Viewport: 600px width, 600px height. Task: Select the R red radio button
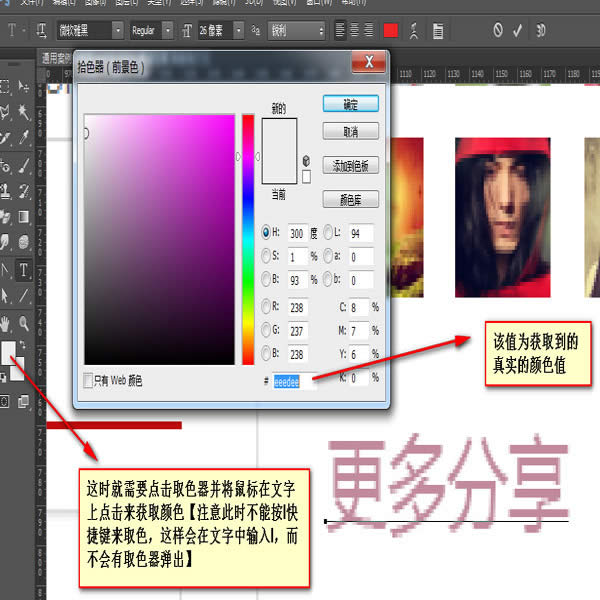coord(266,307)
